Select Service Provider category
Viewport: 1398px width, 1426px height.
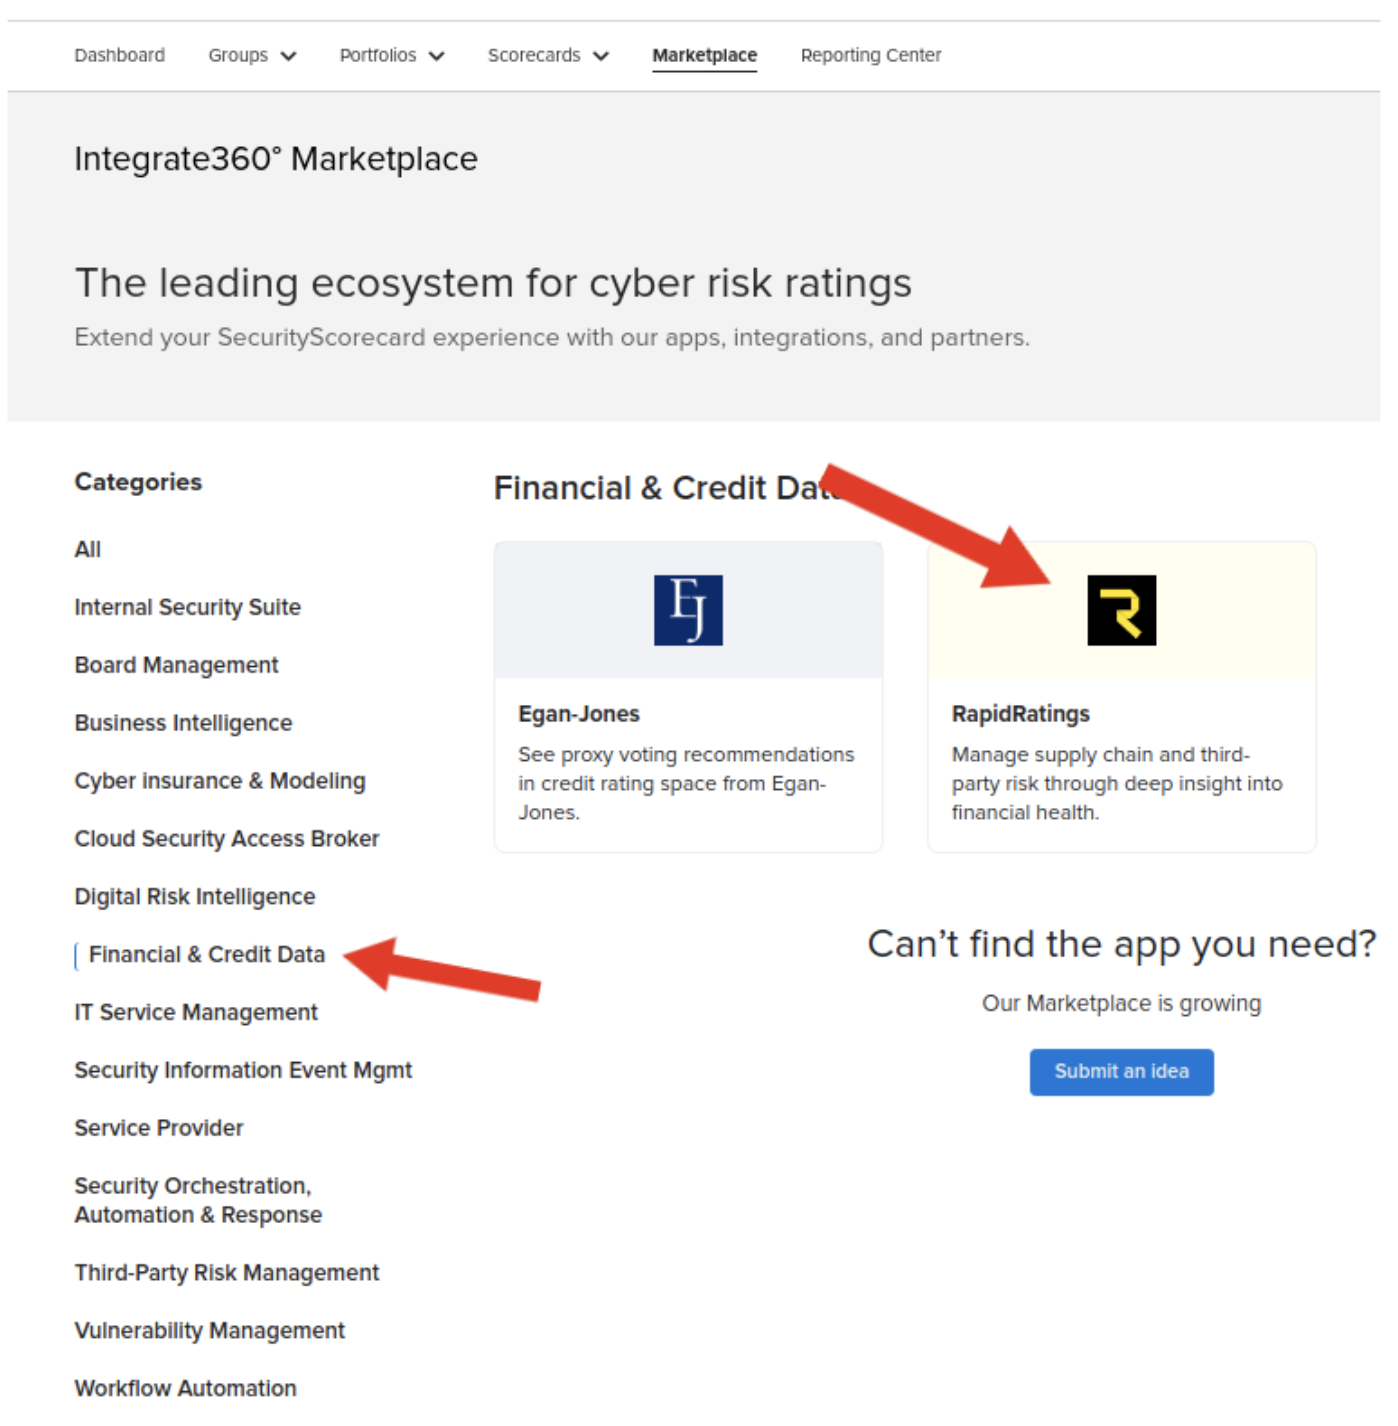[159, 1128]
